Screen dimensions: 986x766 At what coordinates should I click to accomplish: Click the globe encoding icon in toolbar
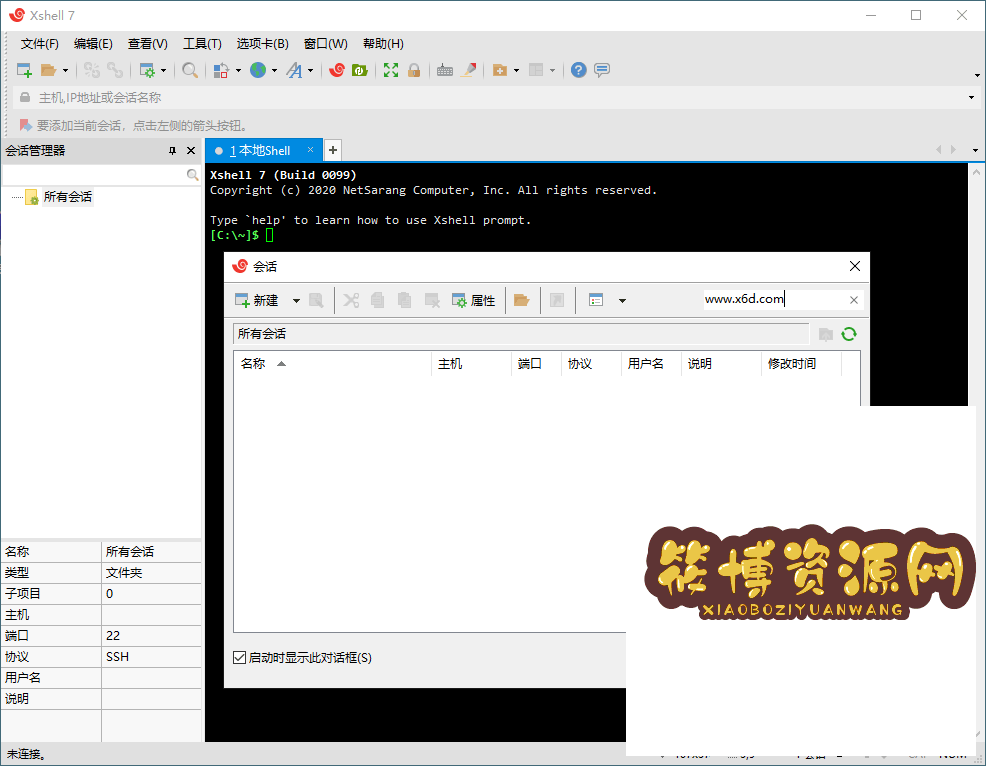258,70
